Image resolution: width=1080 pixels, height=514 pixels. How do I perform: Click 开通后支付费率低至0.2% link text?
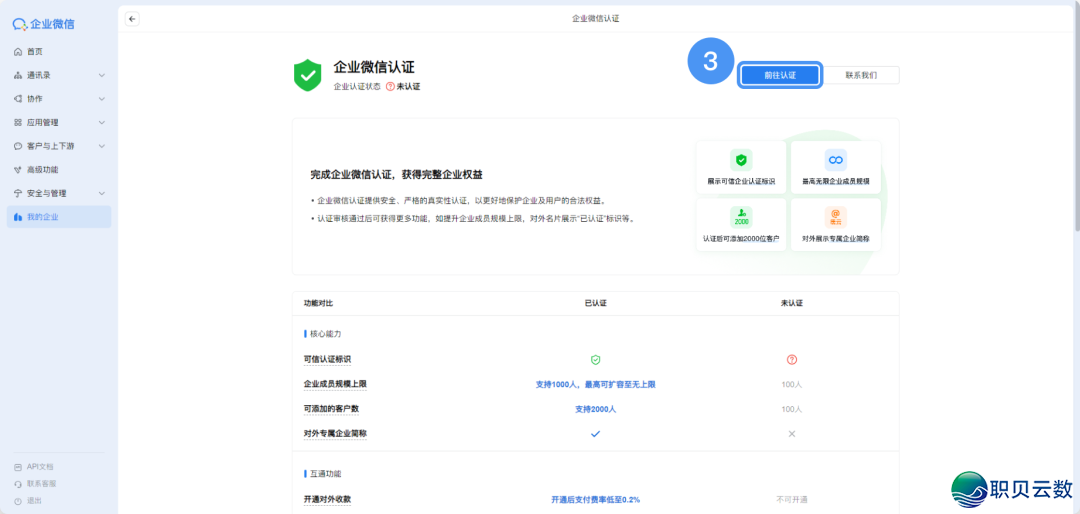point(596,499)
